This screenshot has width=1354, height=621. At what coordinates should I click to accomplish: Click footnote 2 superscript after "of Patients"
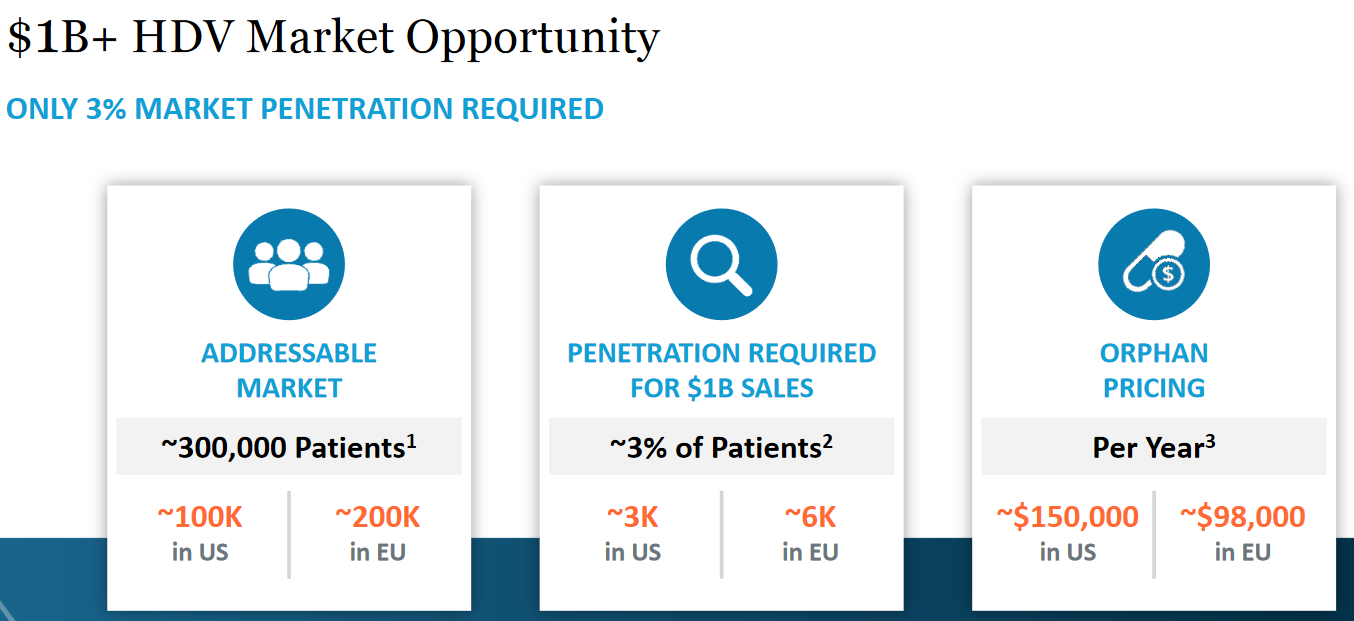click(828, 438)
